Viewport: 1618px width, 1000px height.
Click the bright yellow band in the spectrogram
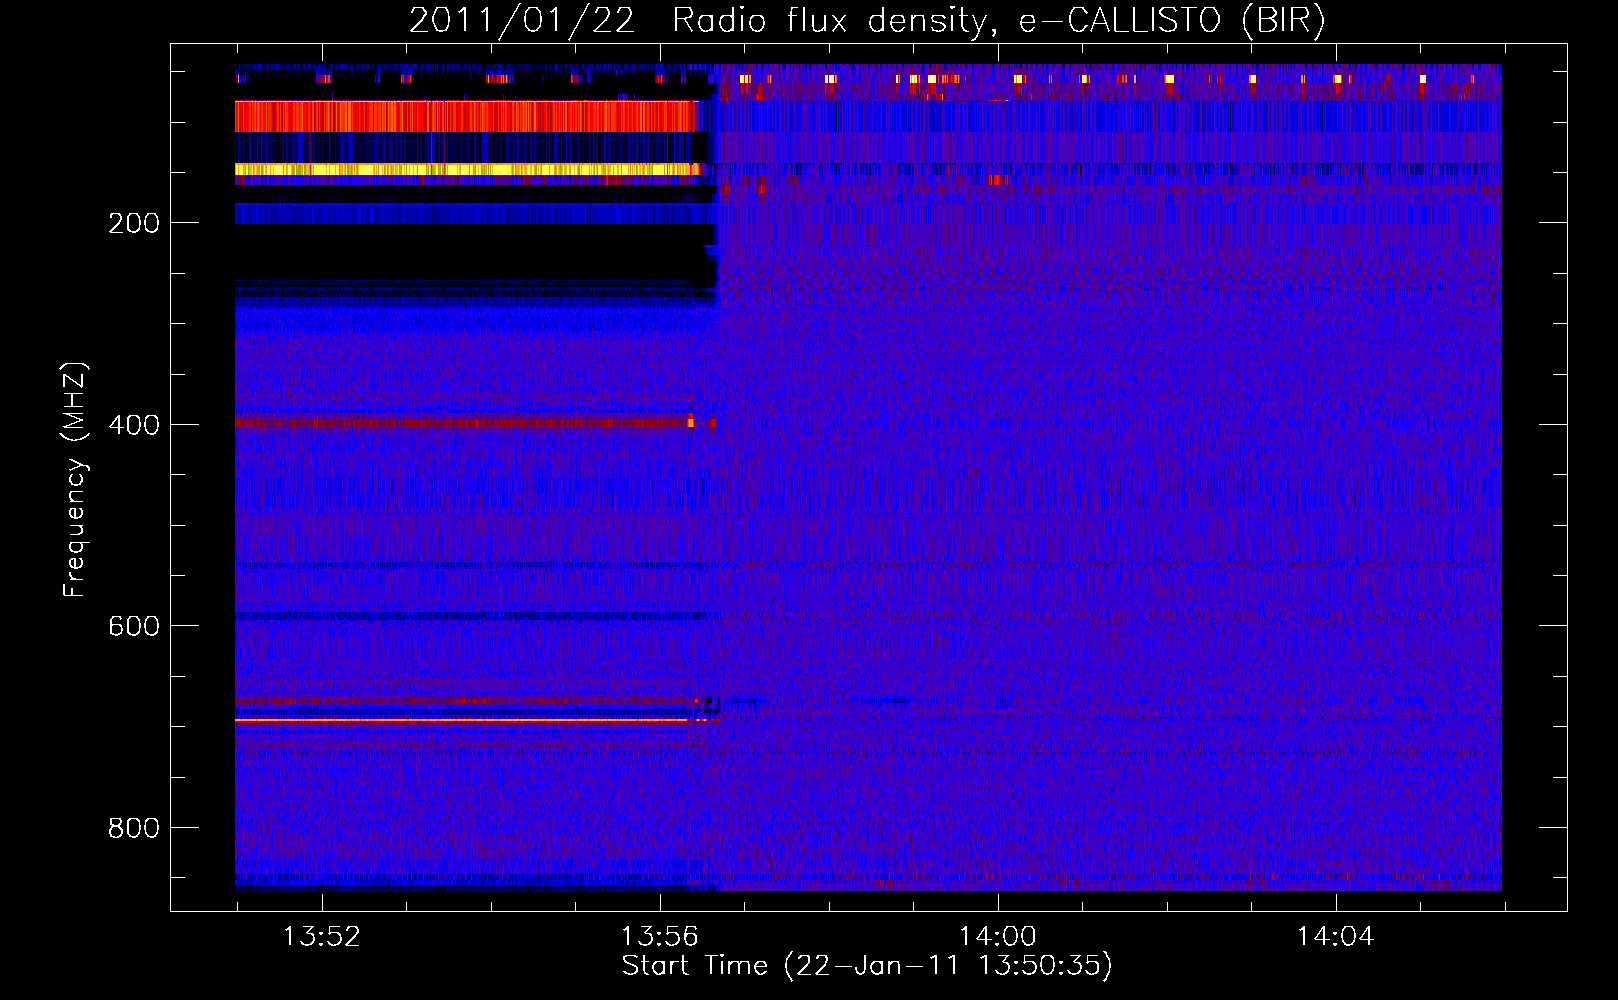(x=468, y=170)
